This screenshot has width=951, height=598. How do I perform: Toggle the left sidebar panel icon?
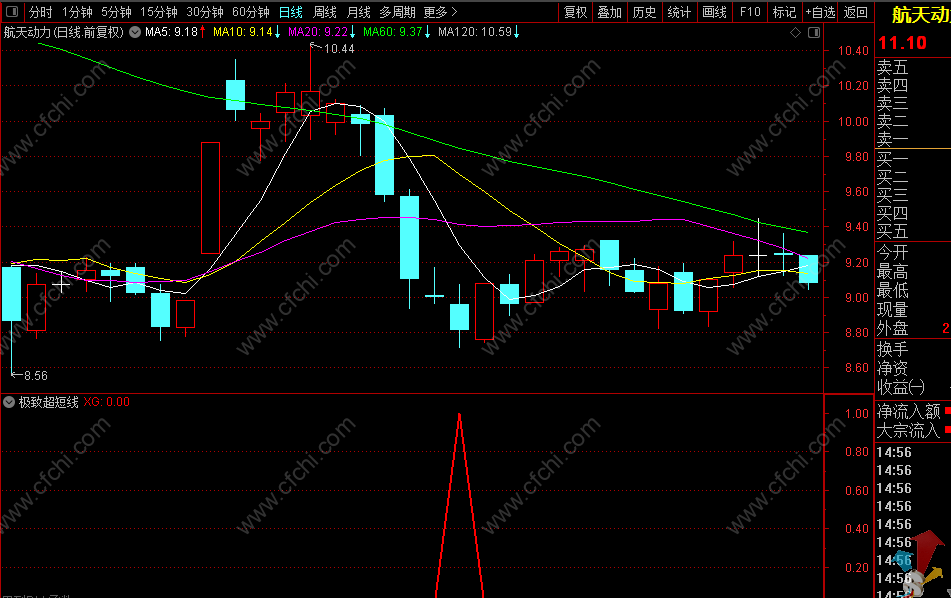point(12,12)
